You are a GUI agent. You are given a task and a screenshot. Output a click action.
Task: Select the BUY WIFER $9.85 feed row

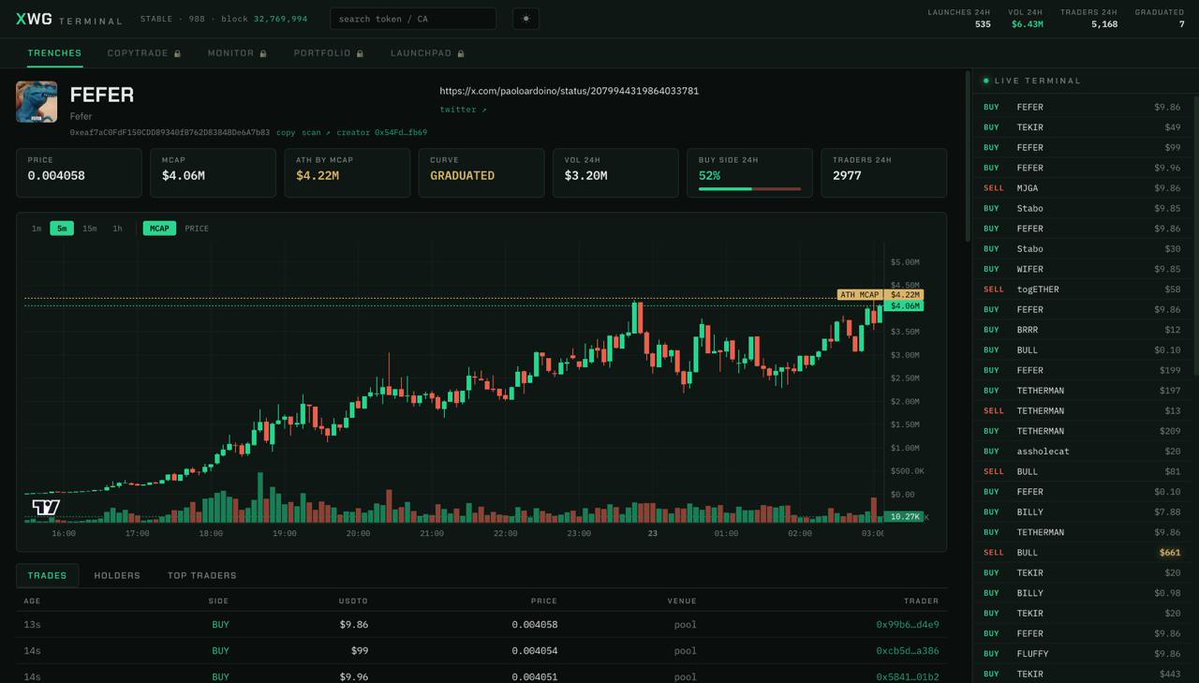pyautogui.click(x=1081, y=268)
